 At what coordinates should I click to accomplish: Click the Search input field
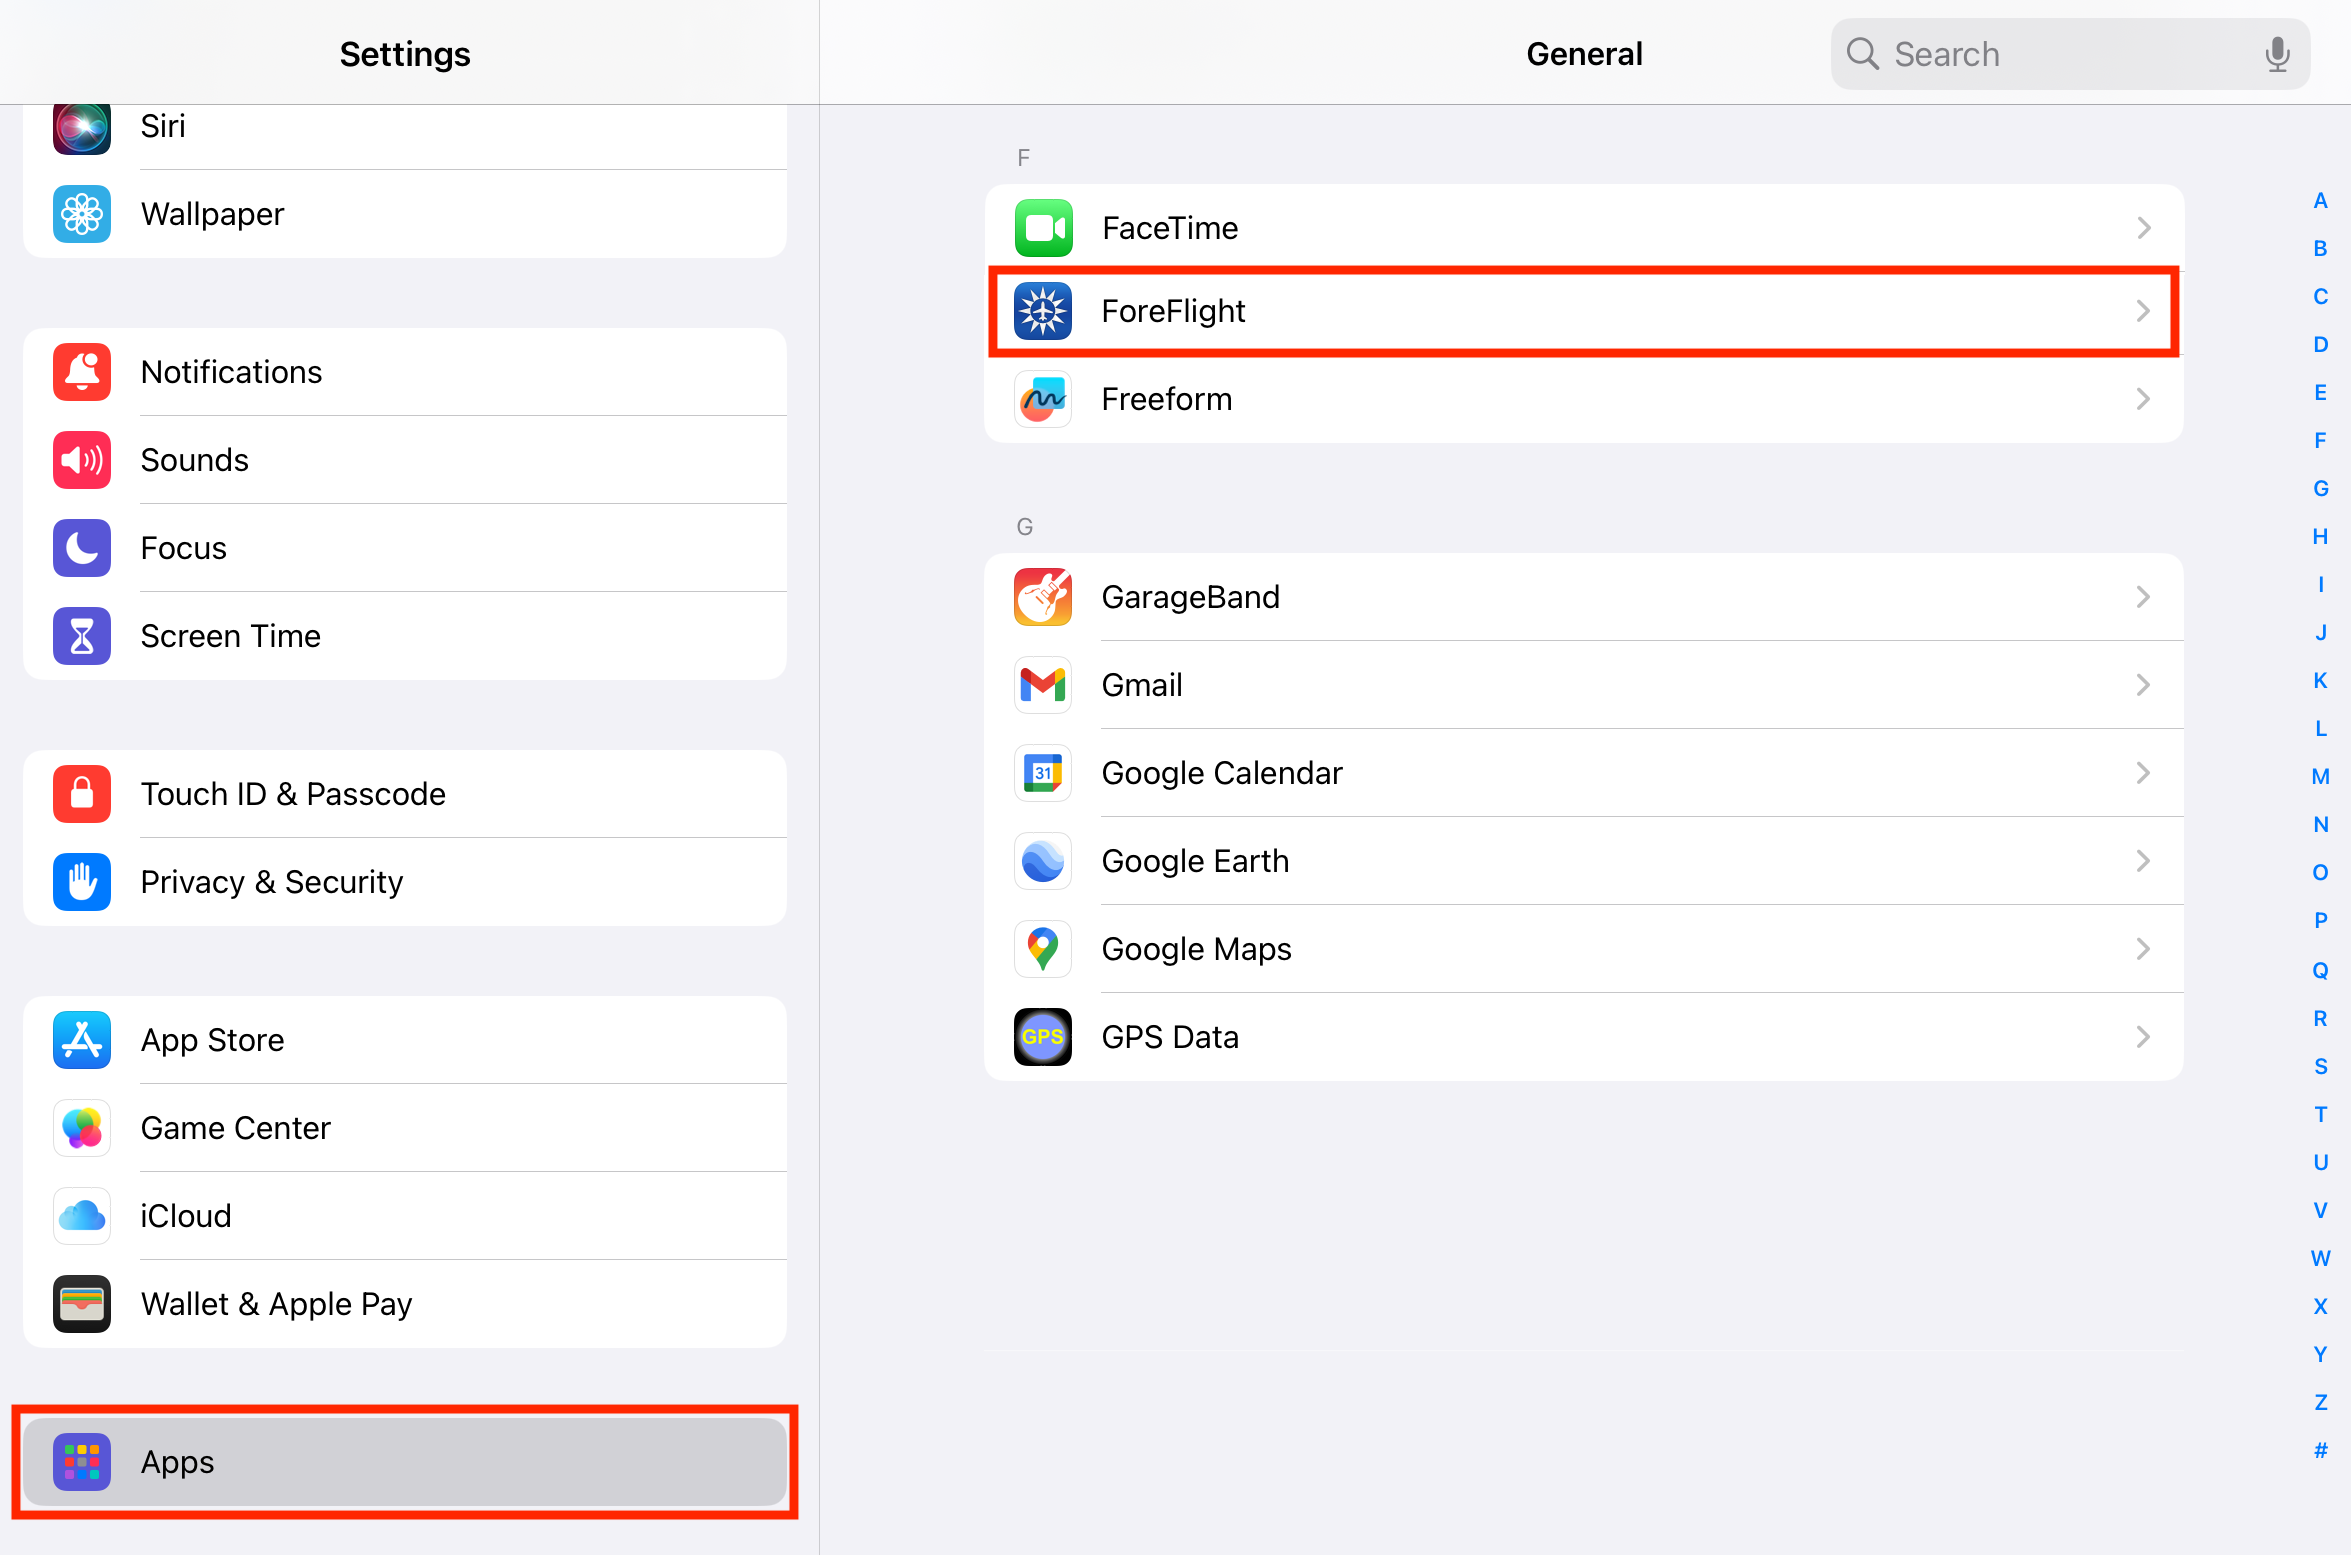2070,54
